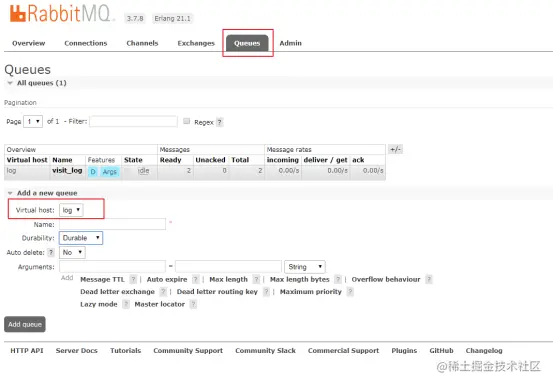Open the Auto delete help icon
This screenshot has width=553, height=385.
coord(51,252)
